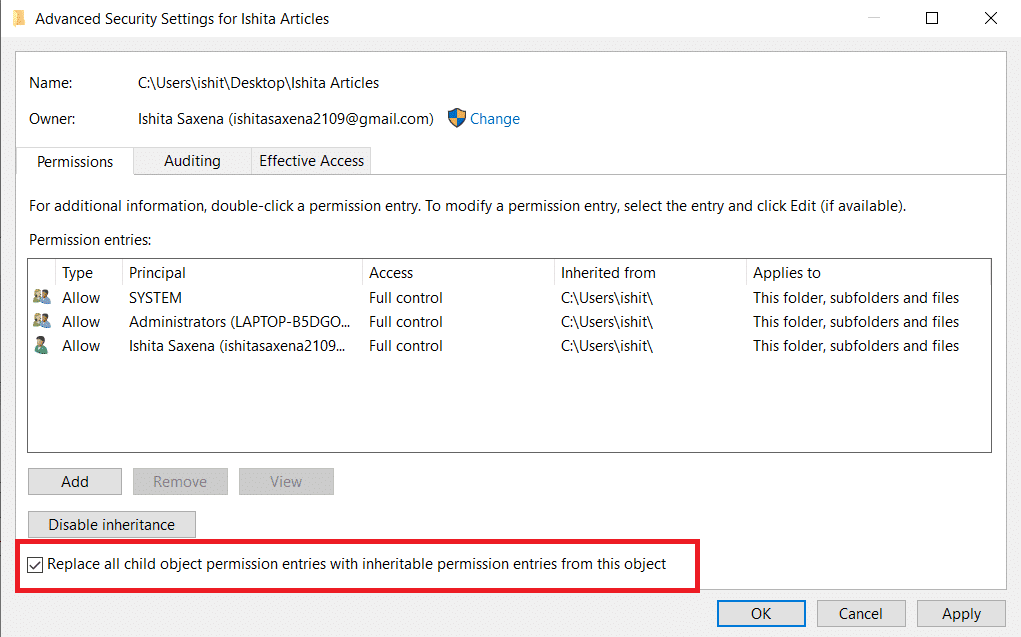Click the shield icon next to Change
Image resolution: width=1021 pixels, height=637 pixels.
coord(456,118)
